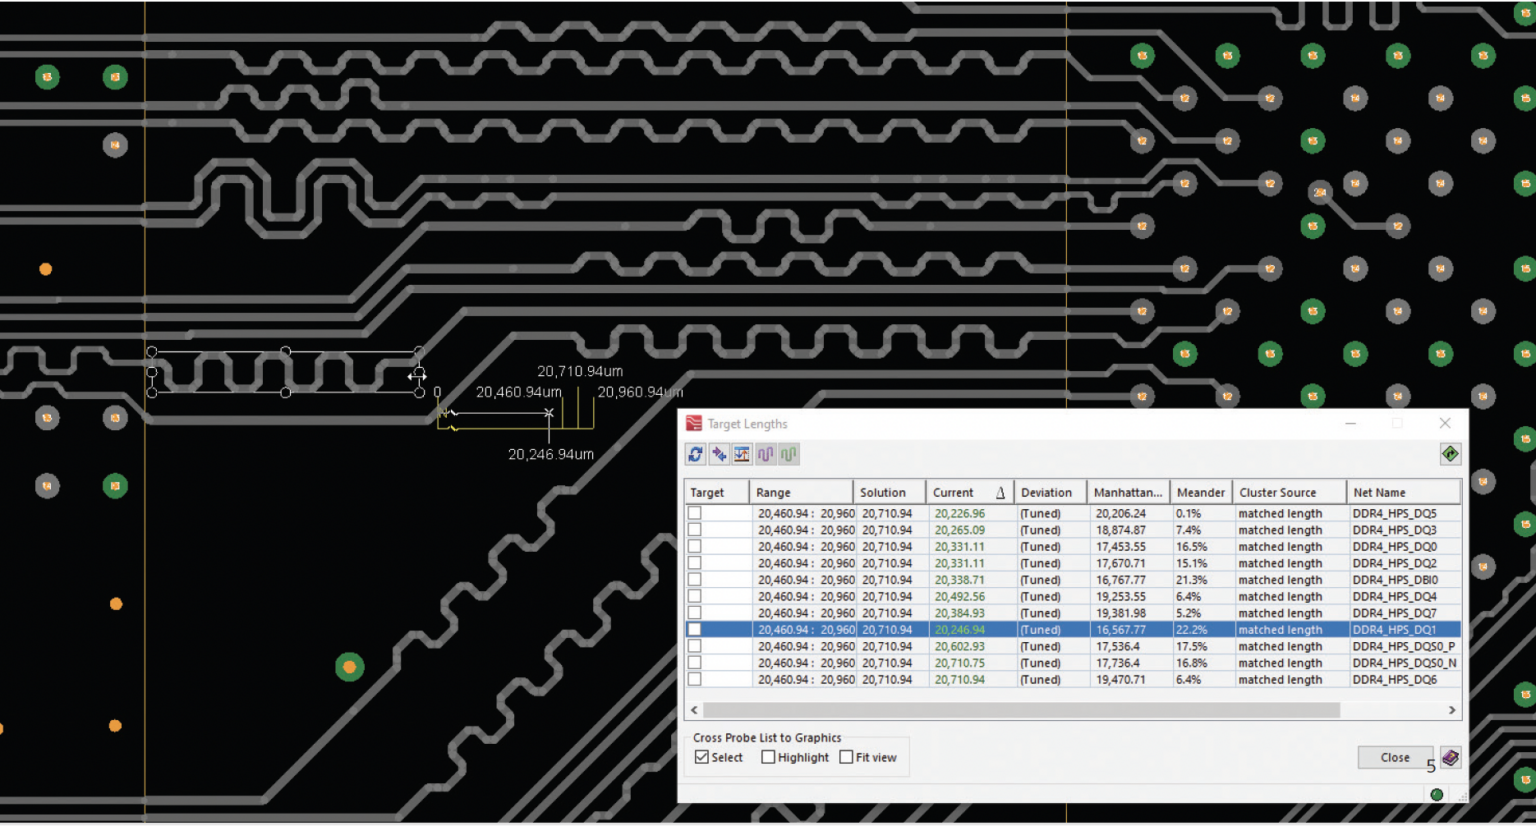Check the Target box for DDR4_HPS_DQ5
The height and width of the screenshot is (826, 1536).
coord(697,513)
